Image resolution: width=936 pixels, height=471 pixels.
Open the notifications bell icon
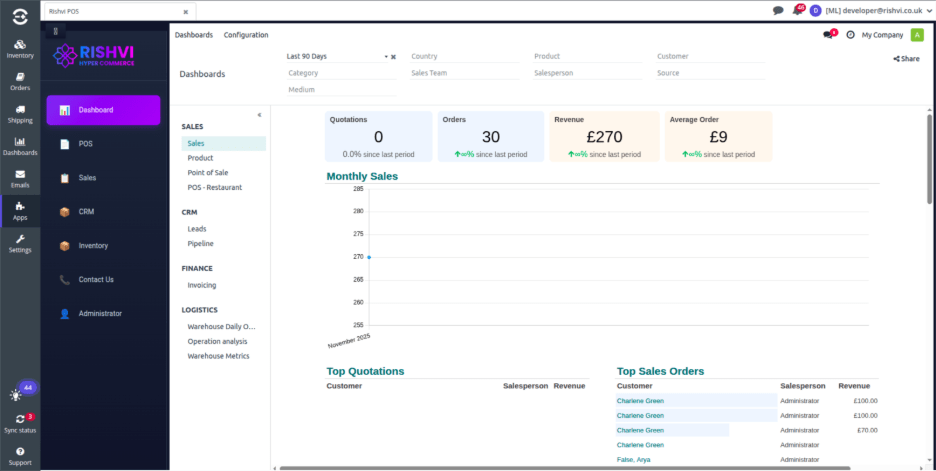pos(797,10)
